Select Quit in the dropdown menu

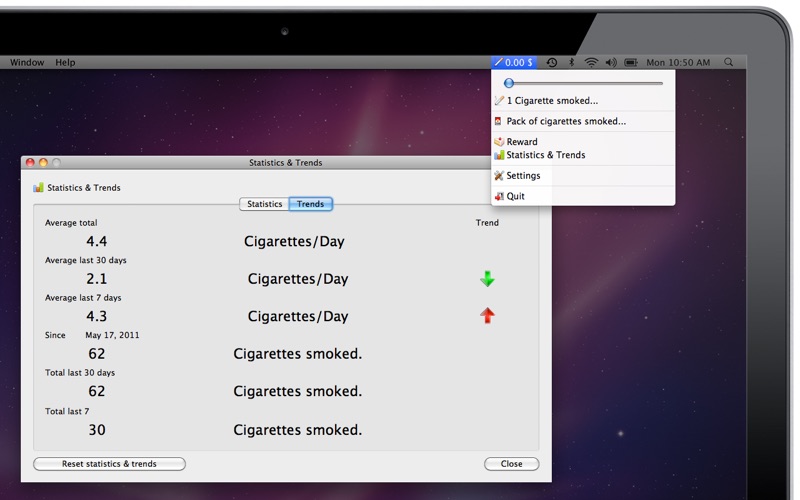pyautogui.click(x=583, y=196)
